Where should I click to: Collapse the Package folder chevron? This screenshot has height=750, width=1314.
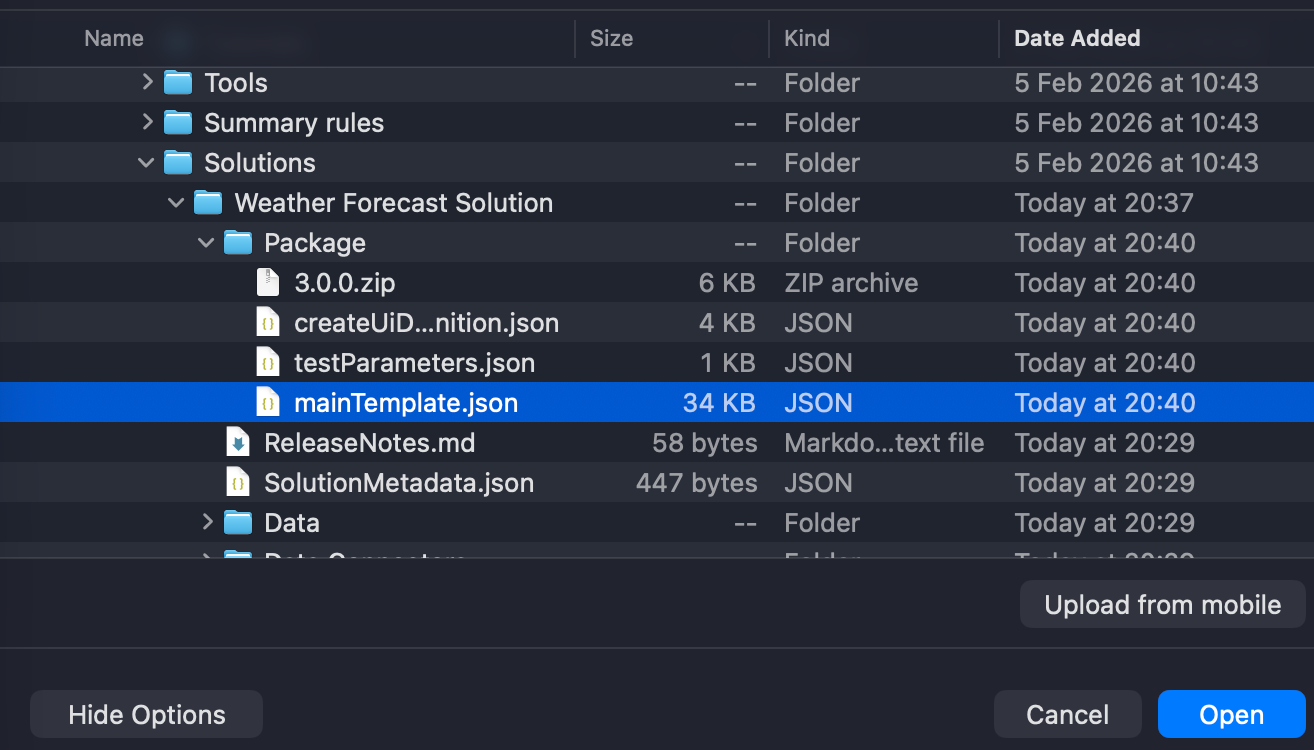click(x=207, y=243)
